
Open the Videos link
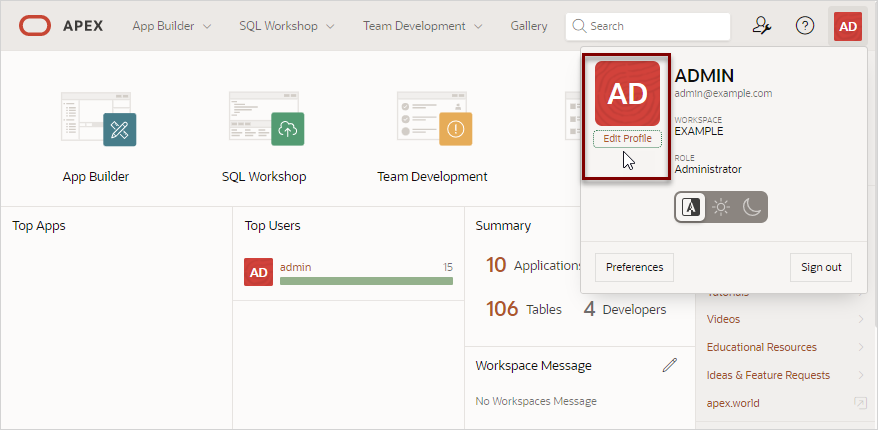(723, 319)
